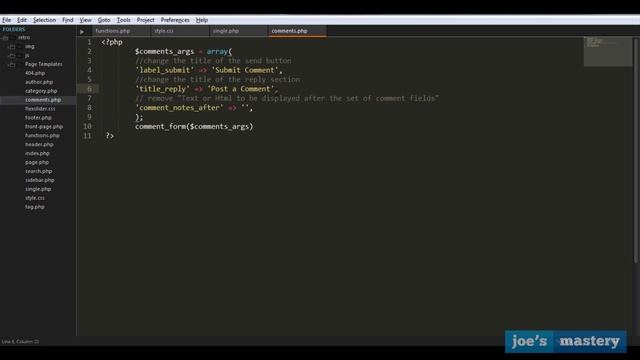640x360 pixels.
Task: Open author.php in the sidebar
Action: 39,82
